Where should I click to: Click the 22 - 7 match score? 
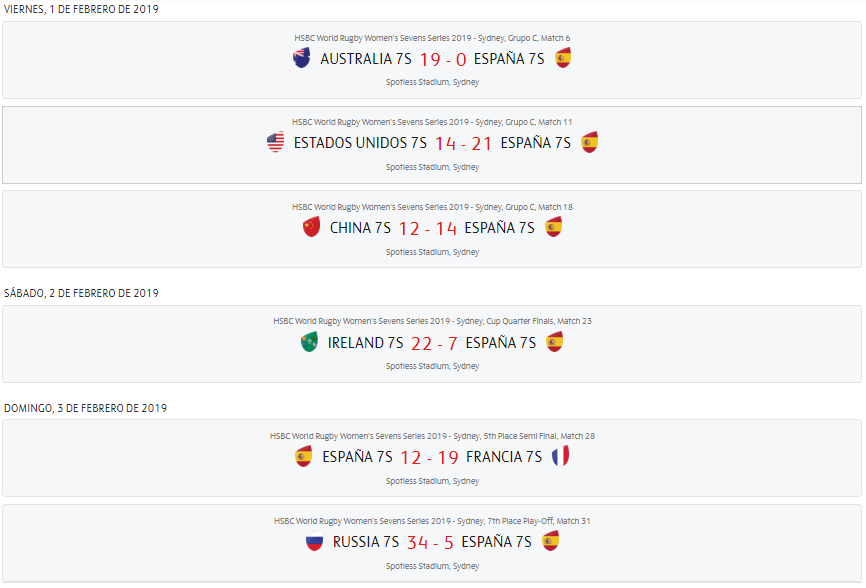pos(434,343)
